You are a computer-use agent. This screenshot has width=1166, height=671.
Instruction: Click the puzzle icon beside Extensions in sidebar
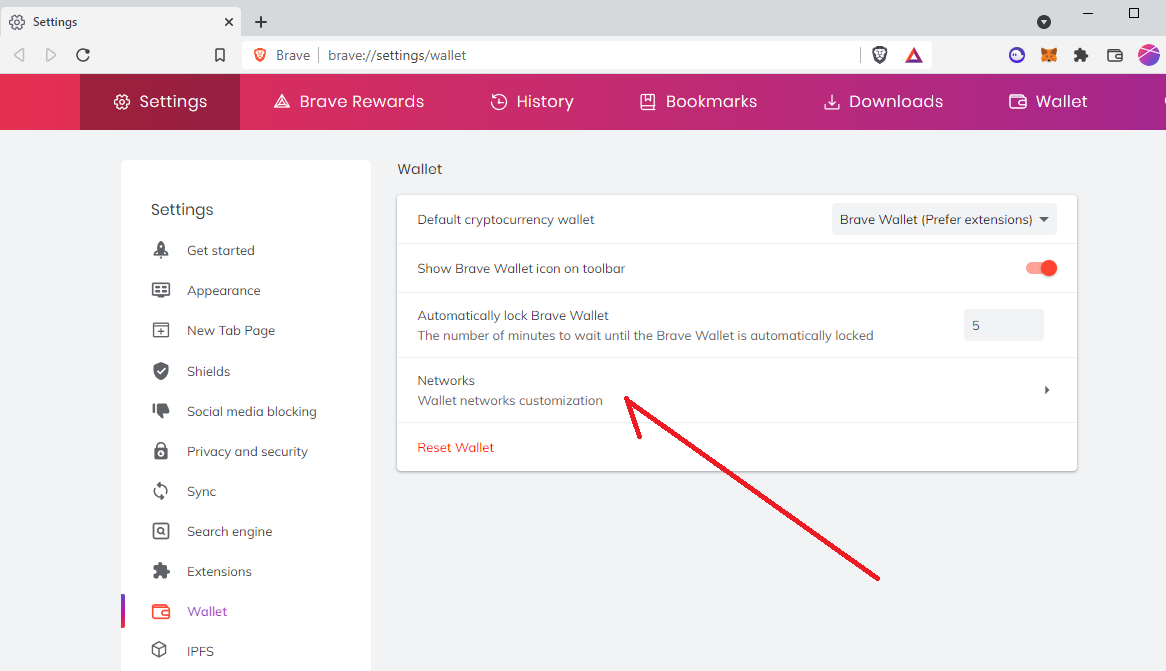pyautogui.click(x=161, y=571)
